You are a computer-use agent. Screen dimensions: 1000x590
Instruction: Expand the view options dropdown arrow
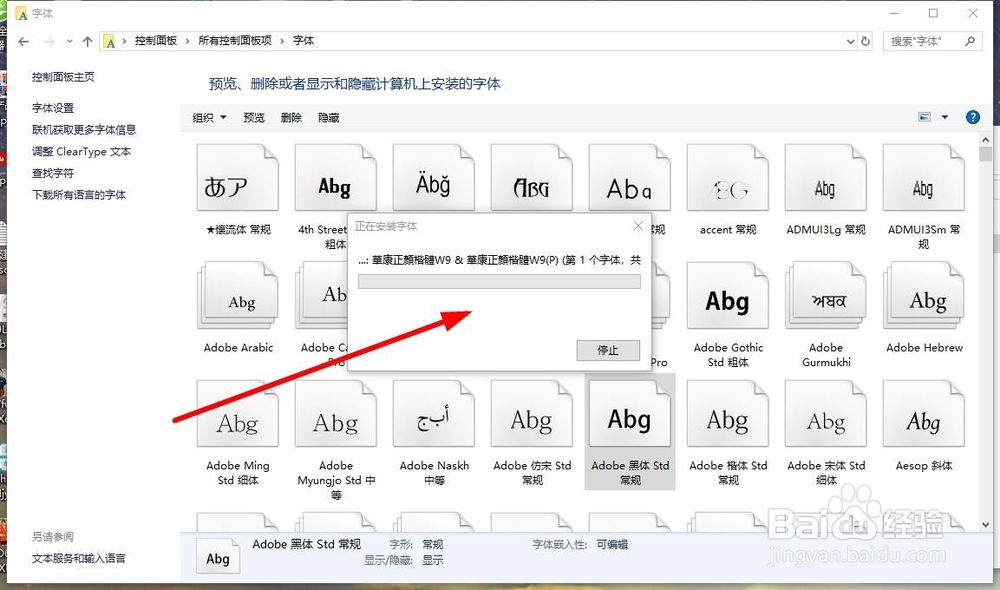tap(945, 117)
